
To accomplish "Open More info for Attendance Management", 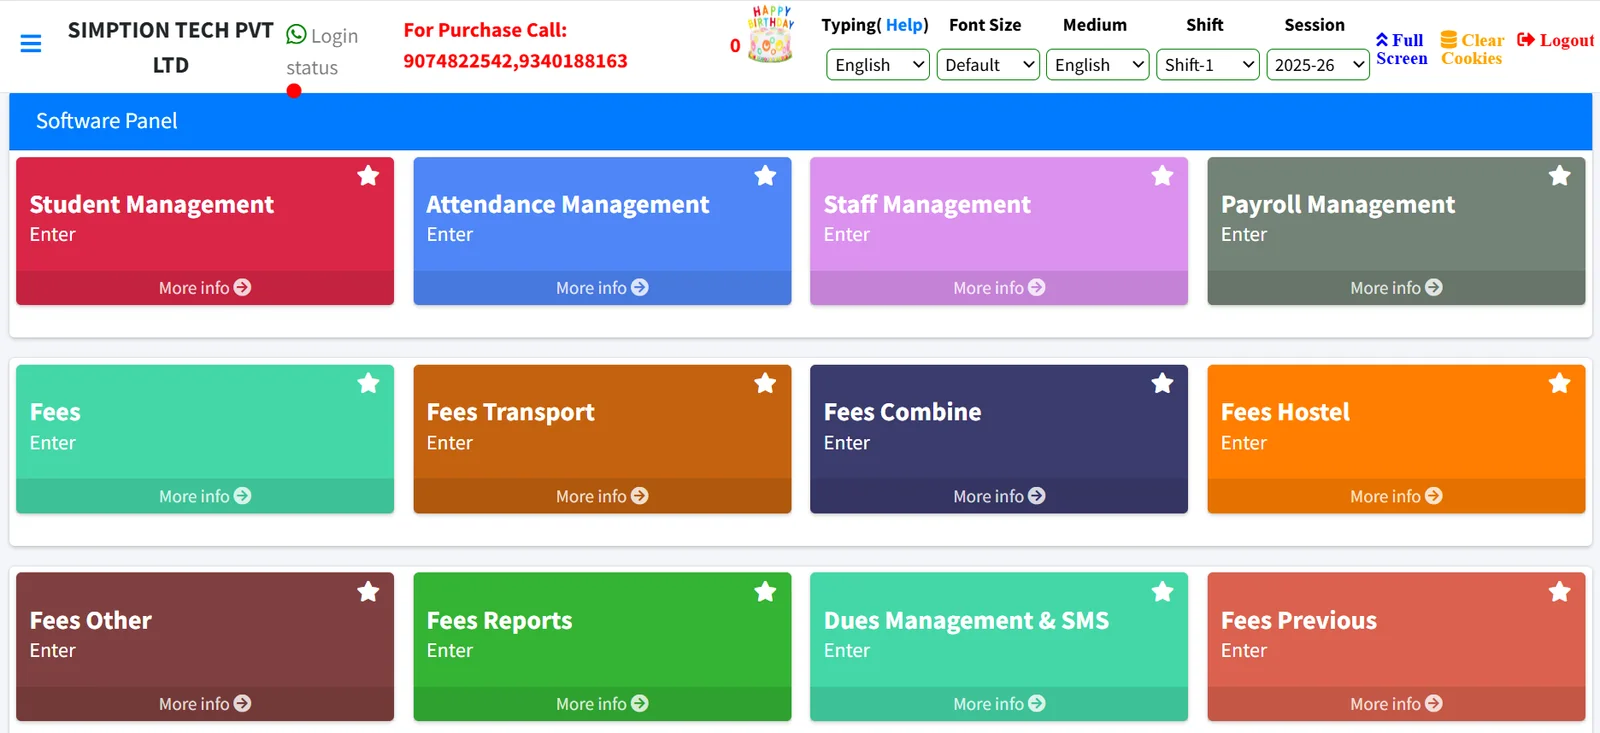I will 602,288.
